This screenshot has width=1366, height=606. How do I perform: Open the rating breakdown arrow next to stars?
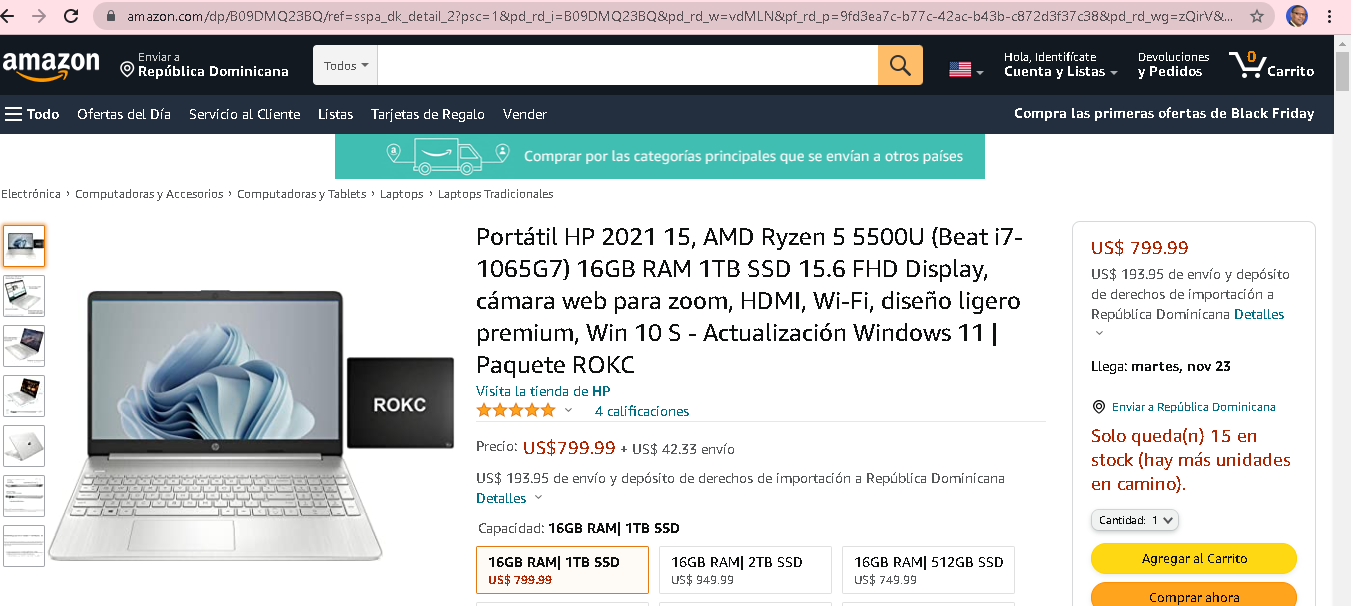[568, 410]
